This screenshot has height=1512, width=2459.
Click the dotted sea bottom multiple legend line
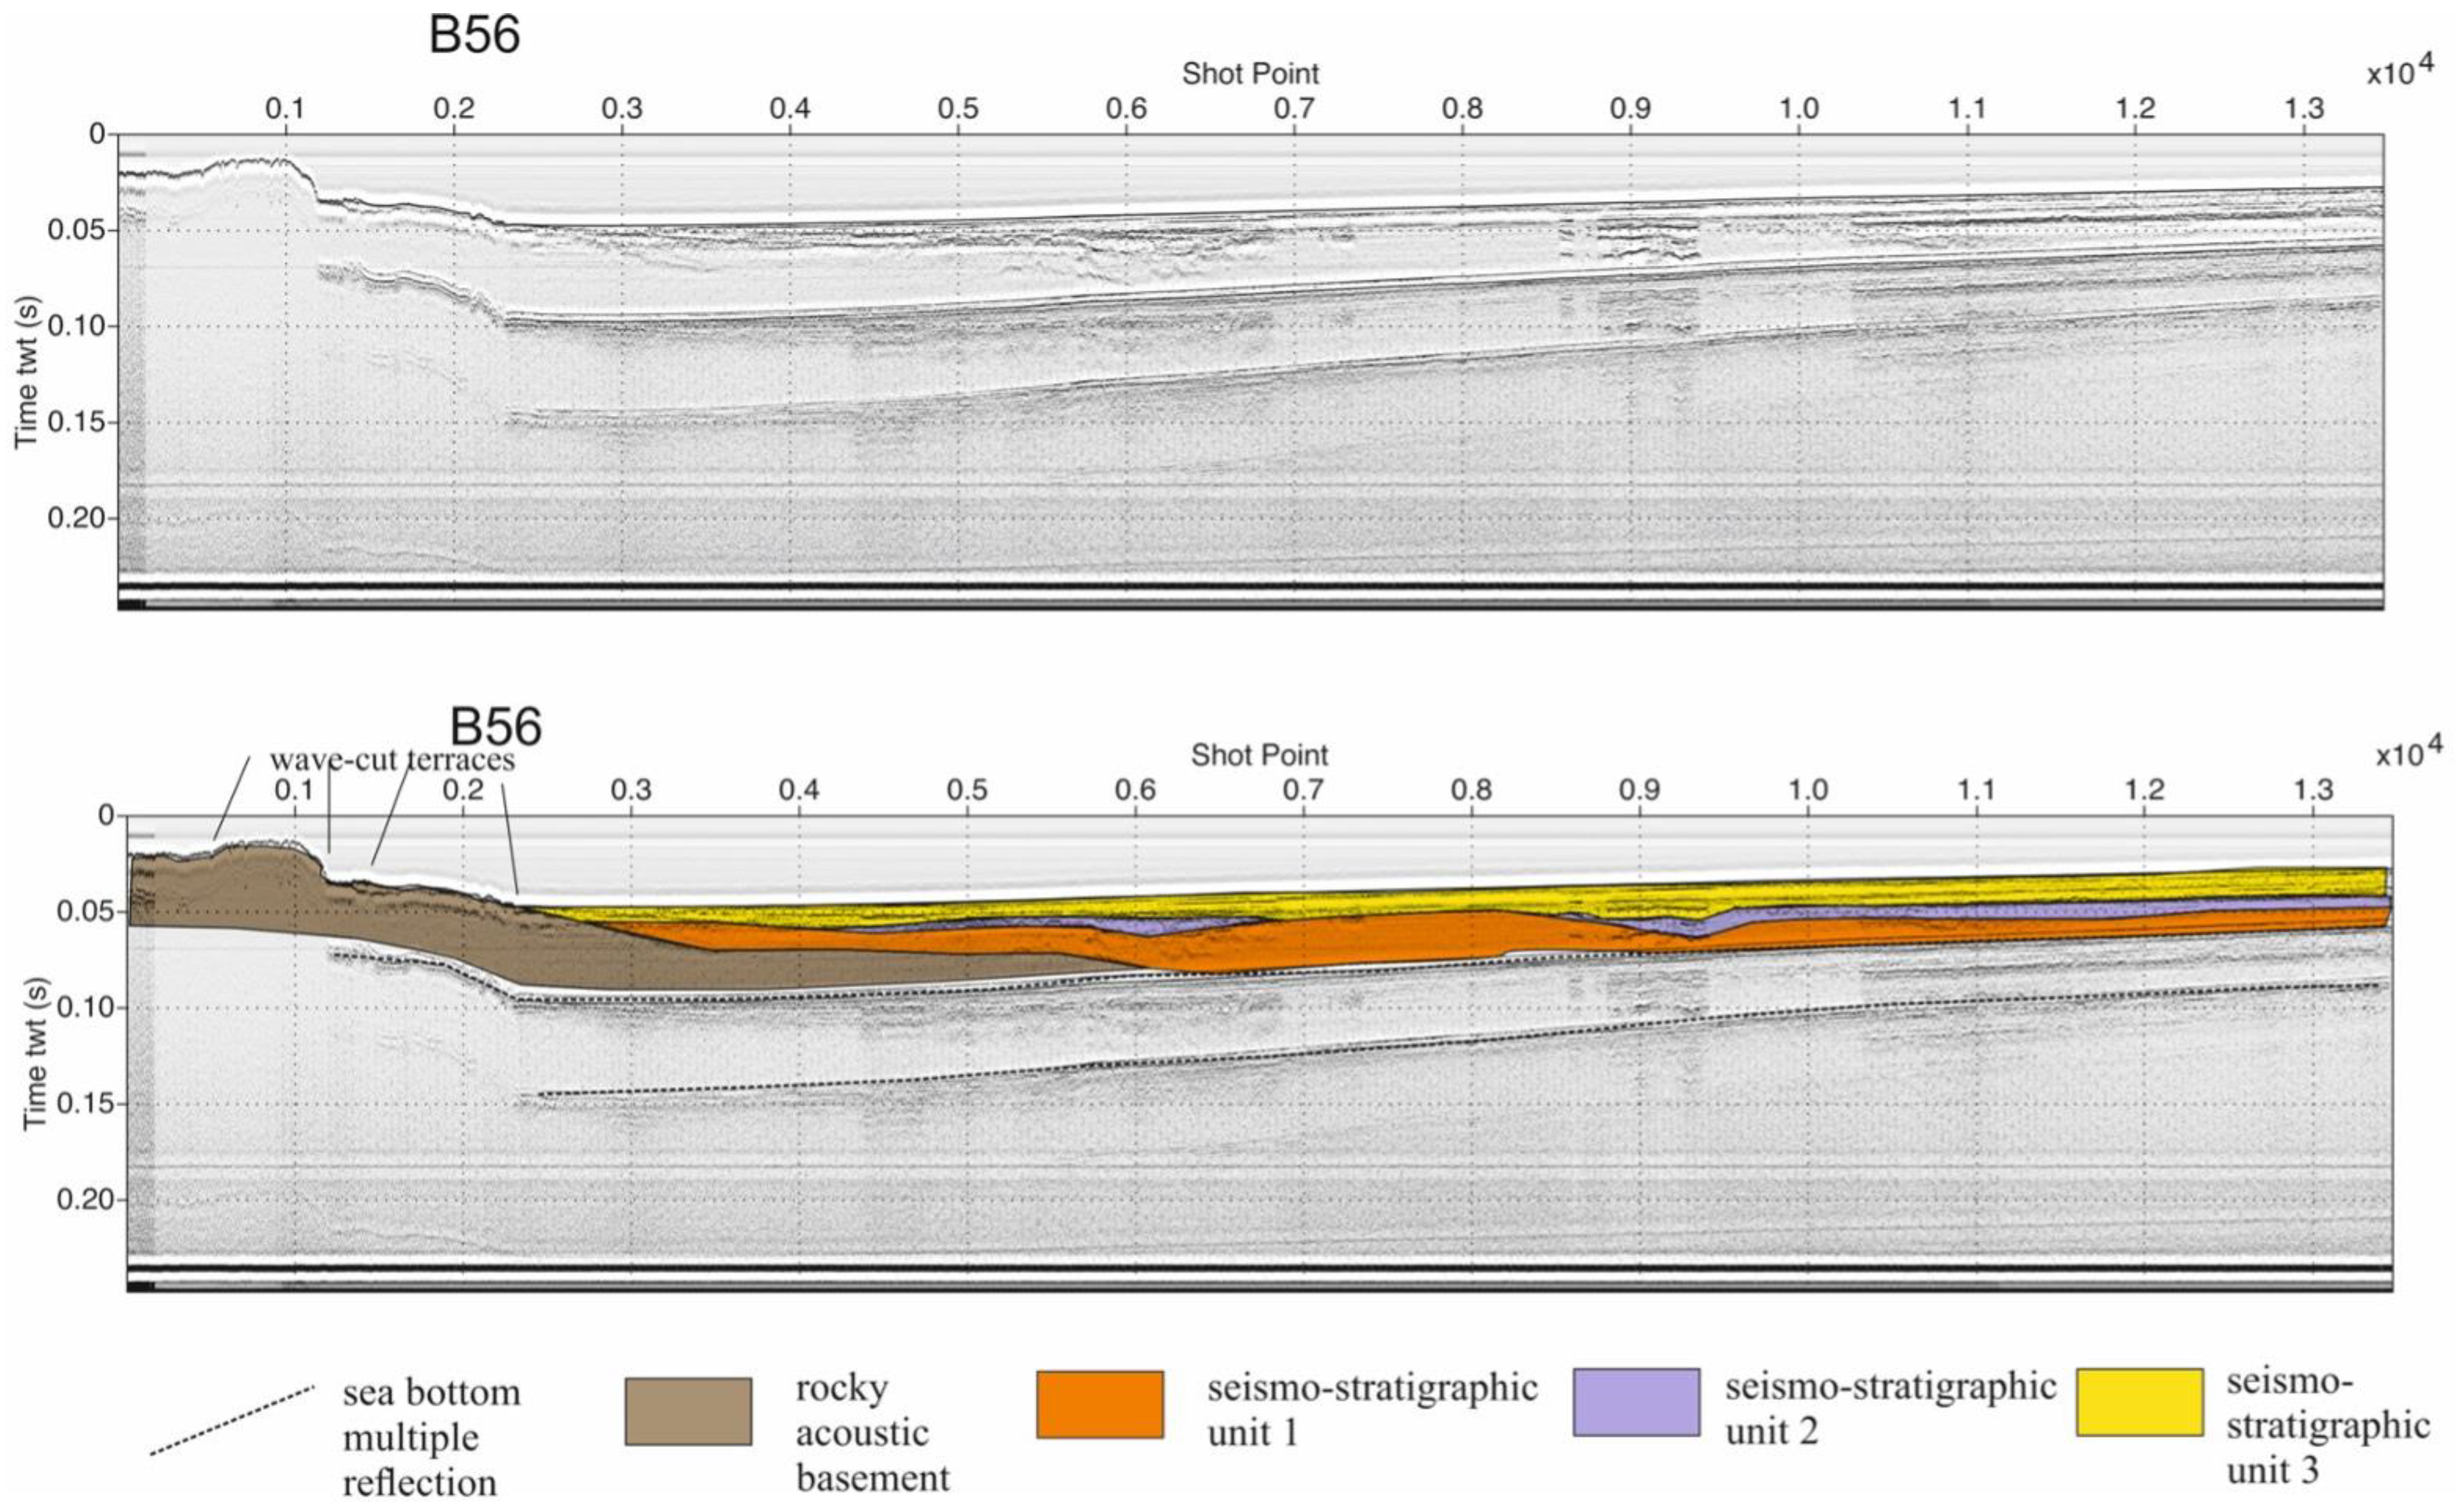pyautogui.click(x=232, y=1420)
